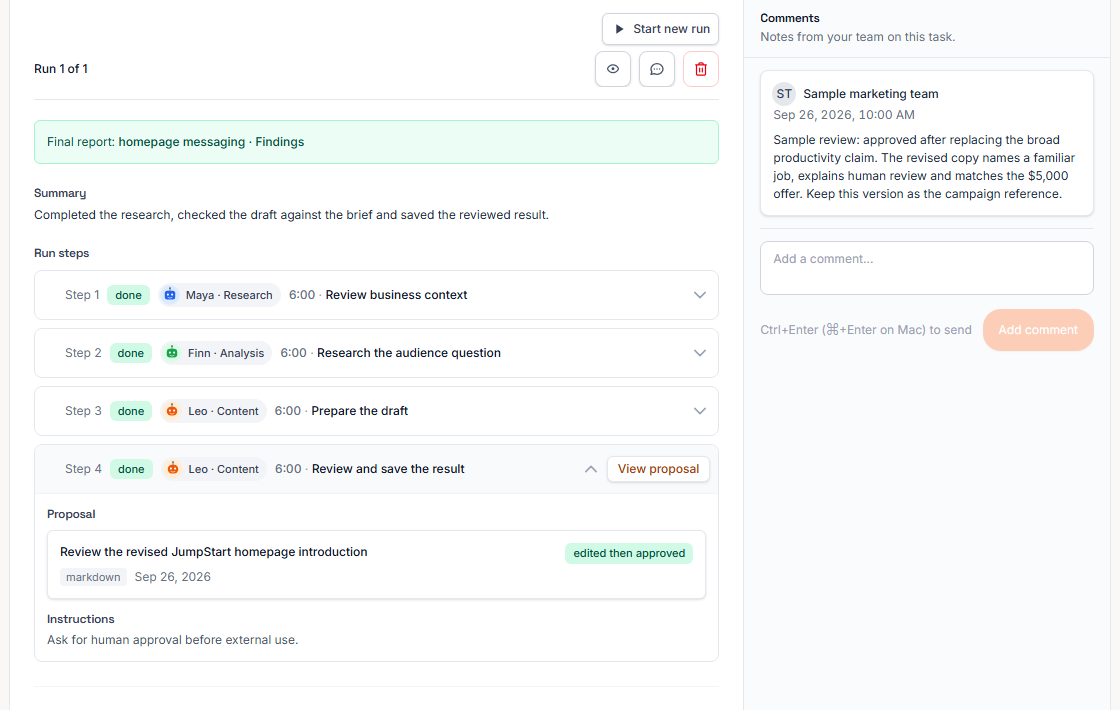Click the 'Run steps' section heading
Screen dimensions: 1120x710
61,253
